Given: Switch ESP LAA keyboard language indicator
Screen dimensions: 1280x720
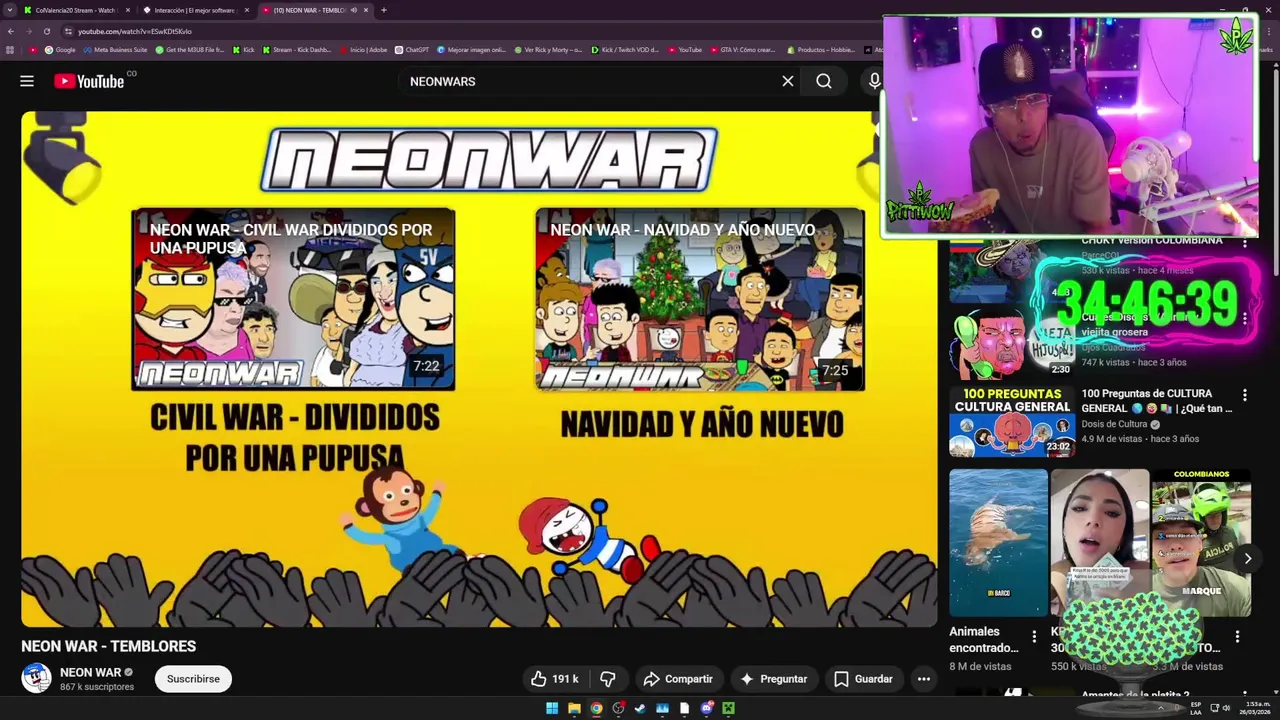Looking at the screenshot, I should [x=1196, y=708].
